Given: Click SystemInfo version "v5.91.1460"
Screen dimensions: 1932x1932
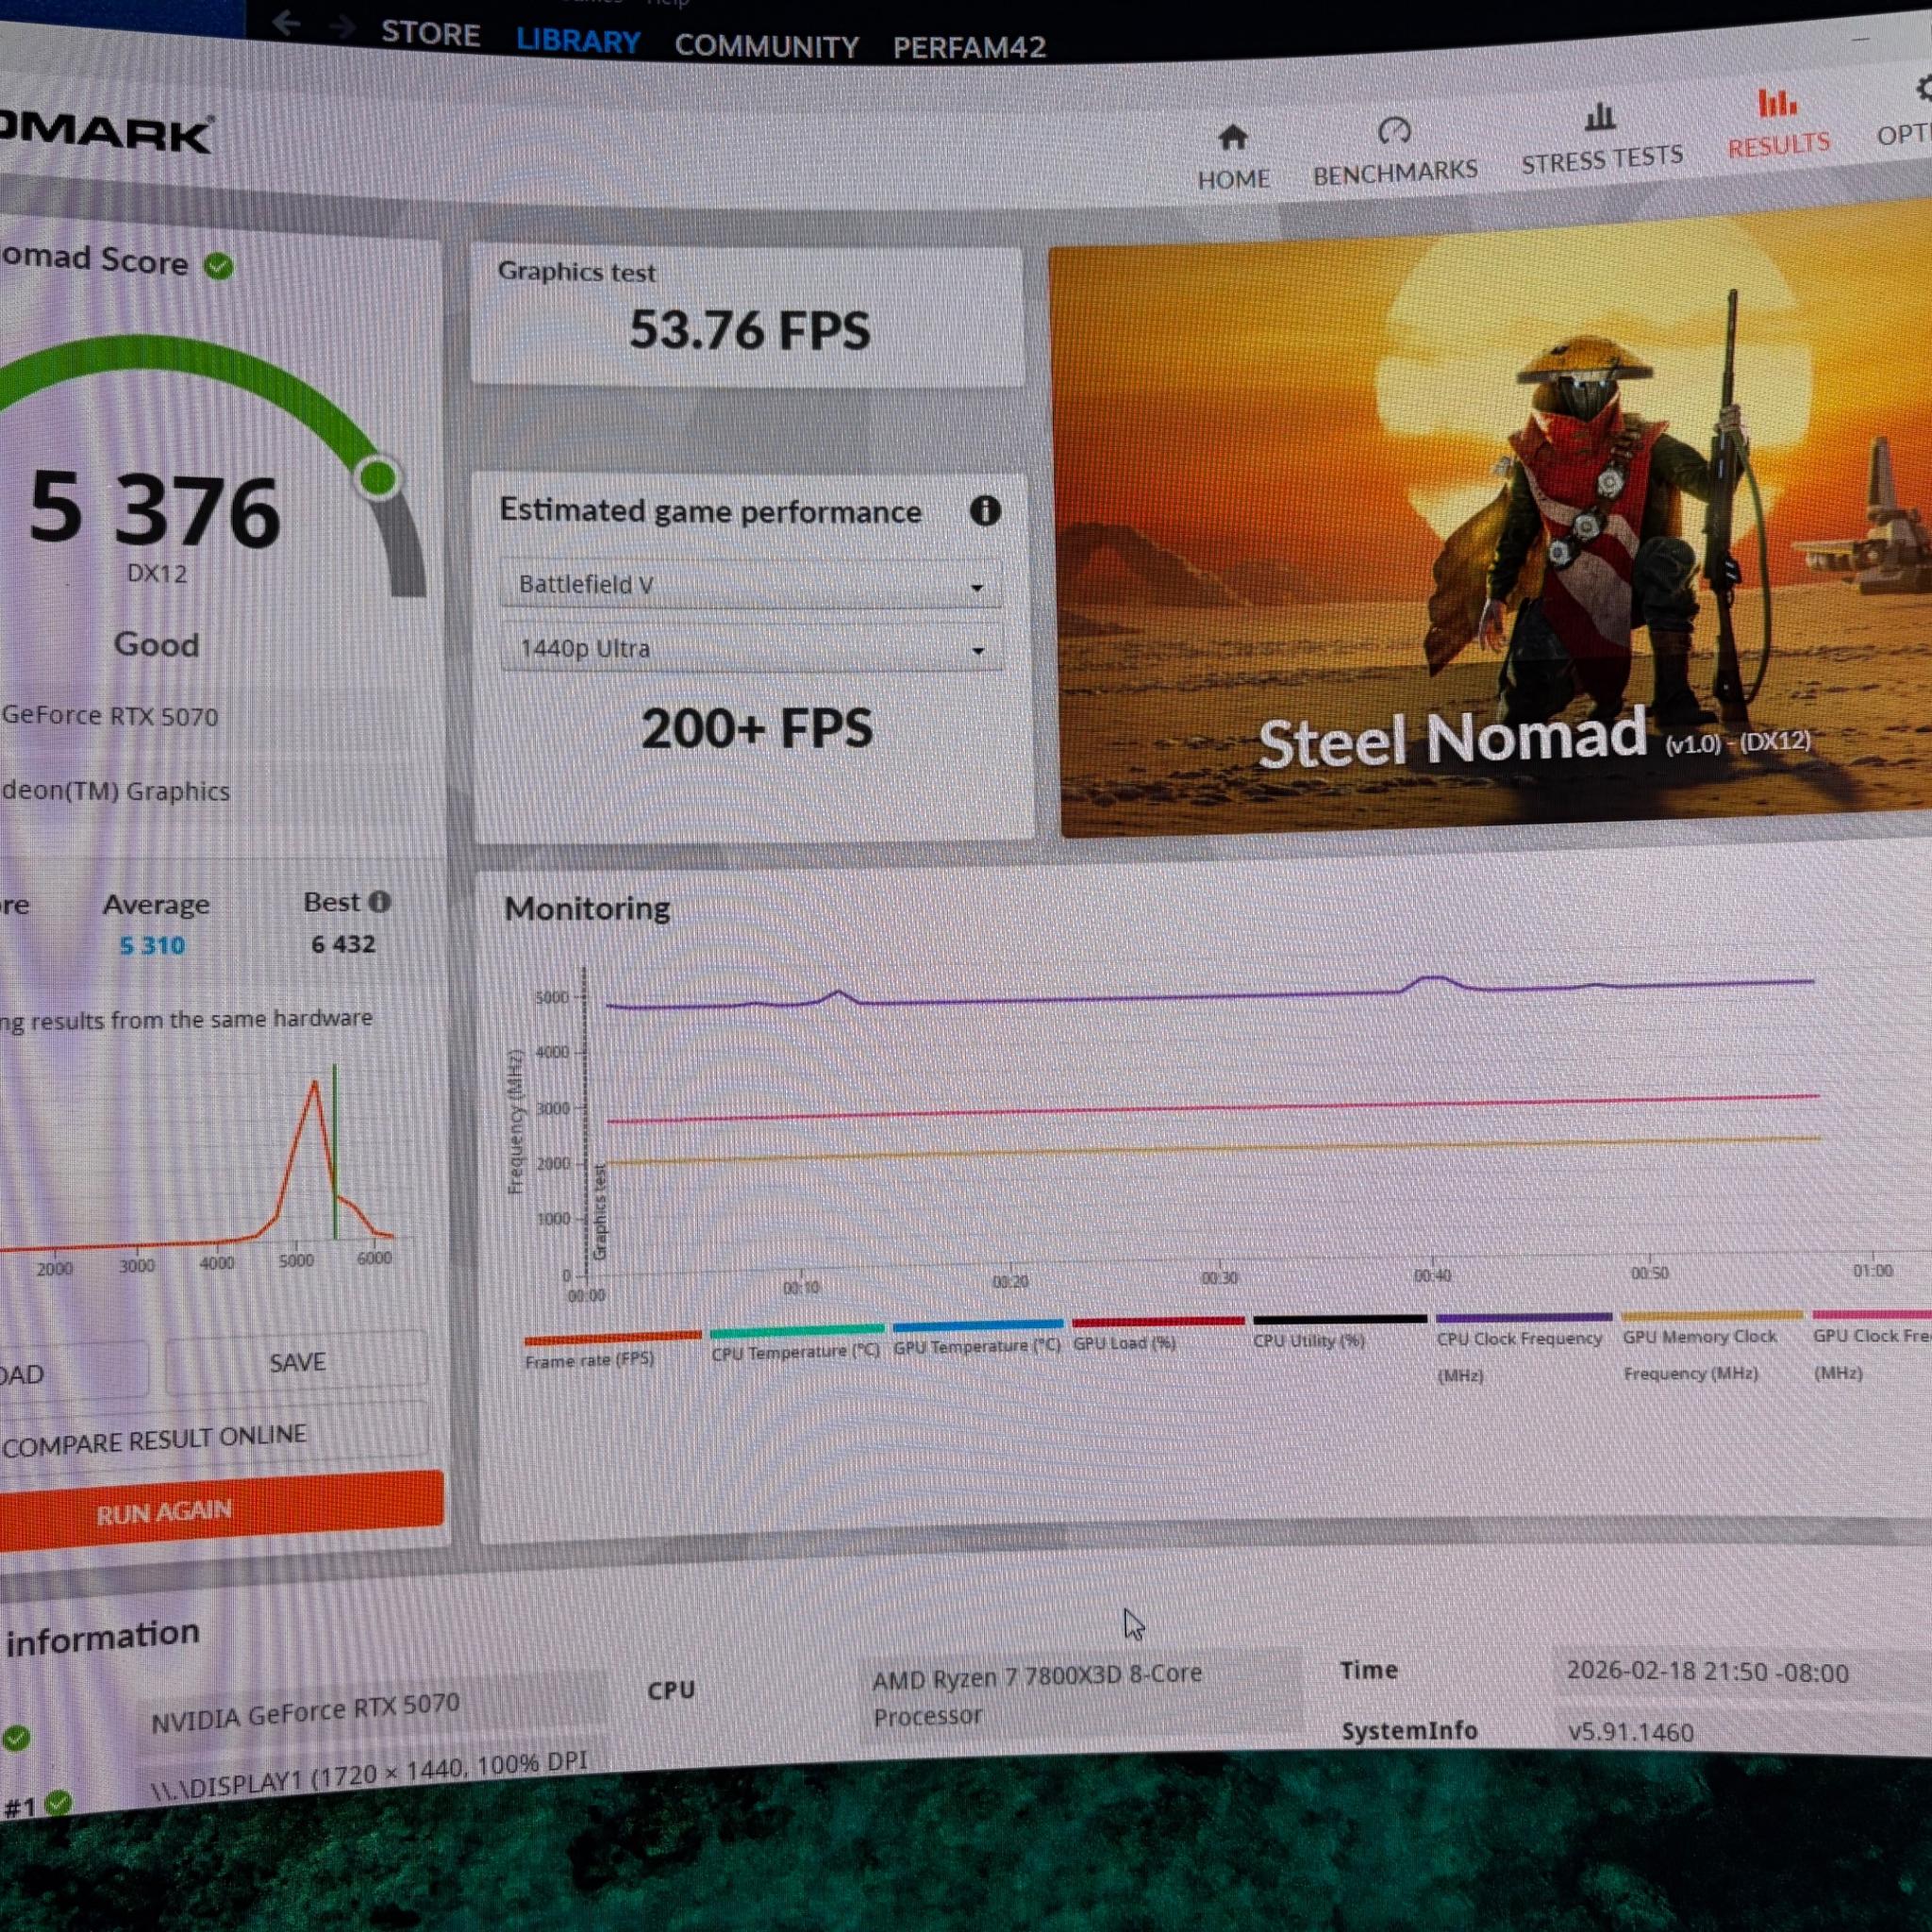Looking at the screenshot, I should click(1630, 1732).
